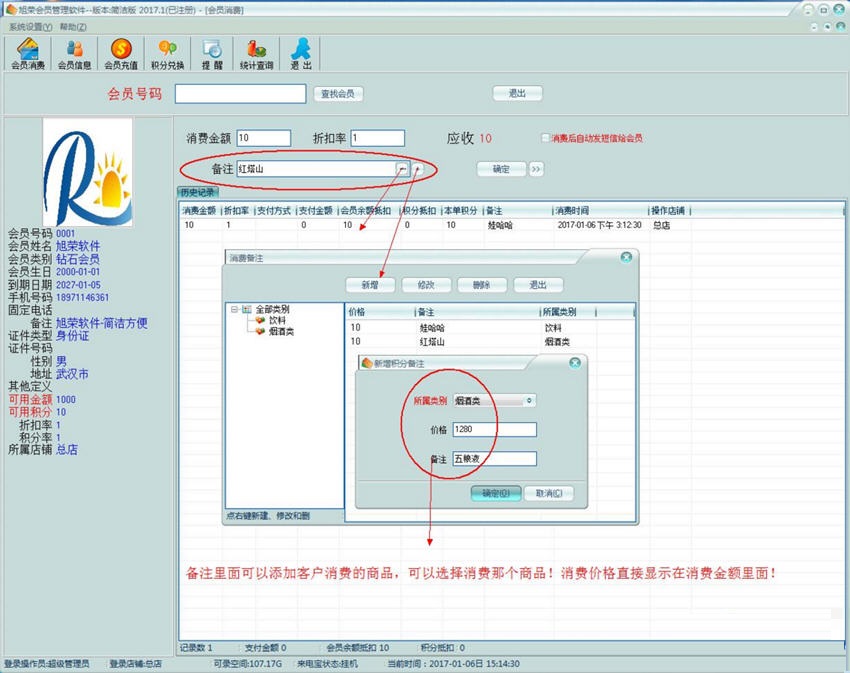The width and height of the screenshot is (850, 673).
Task: Select the 娃哈哈 row in remarks list
Action: coord(490,328)
